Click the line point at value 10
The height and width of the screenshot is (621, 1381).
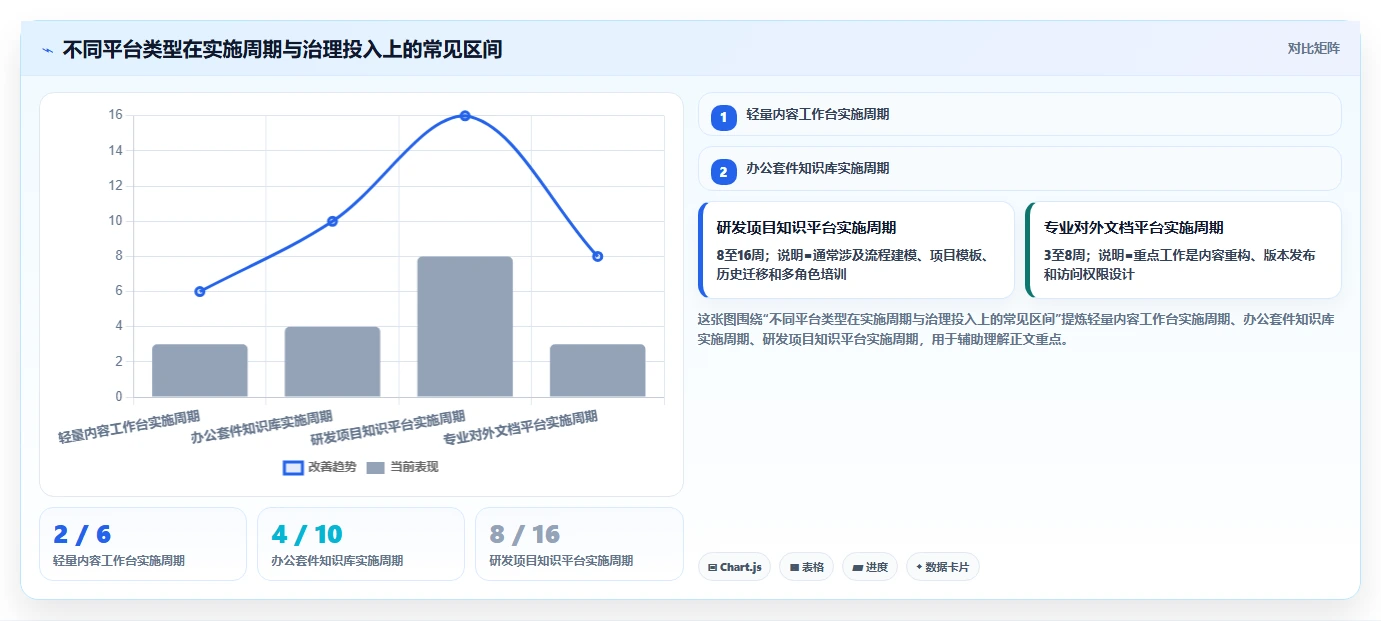tap(332, 221)
